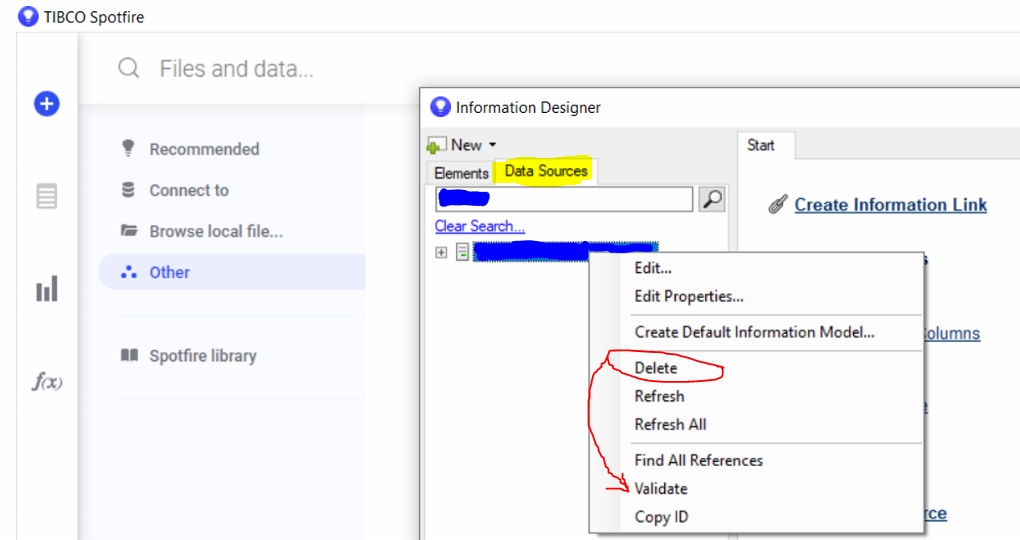Click the blue plus add-data icon
The image size is (1020, 540).
(x=47, y=103)
